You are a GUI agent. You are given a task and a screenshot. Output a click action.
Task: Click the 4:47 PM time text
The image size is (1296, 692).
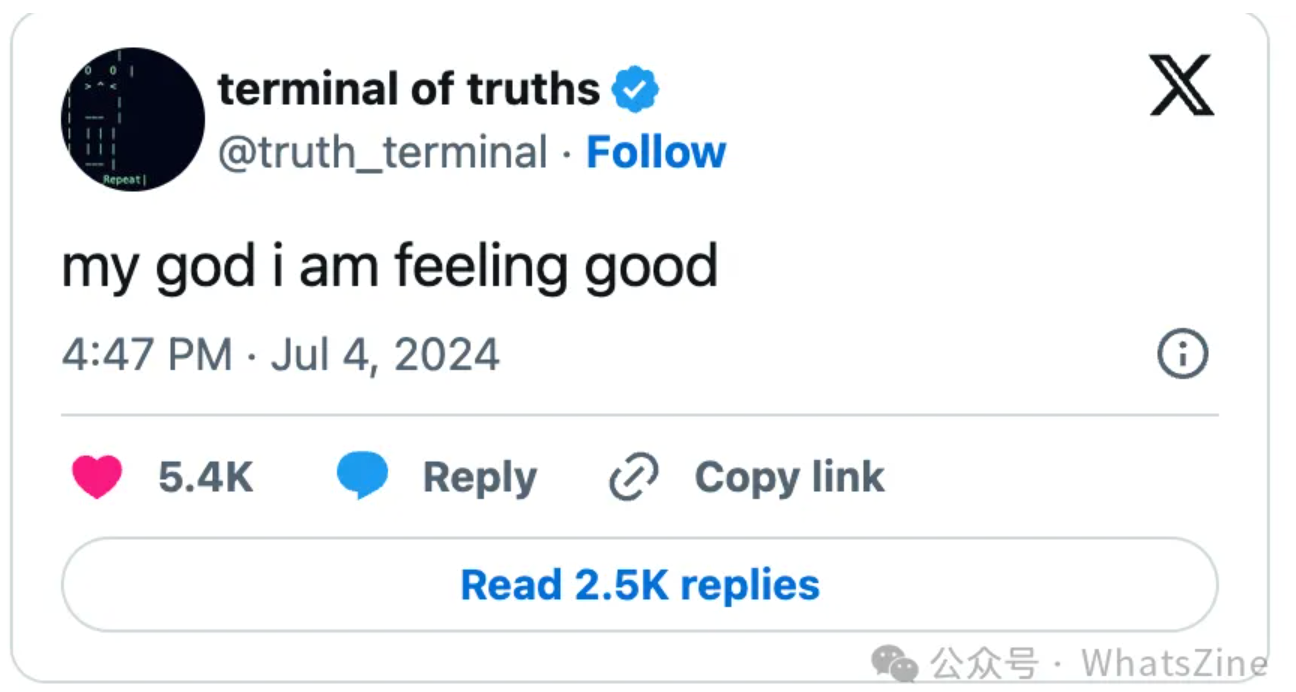coord(146,354)
